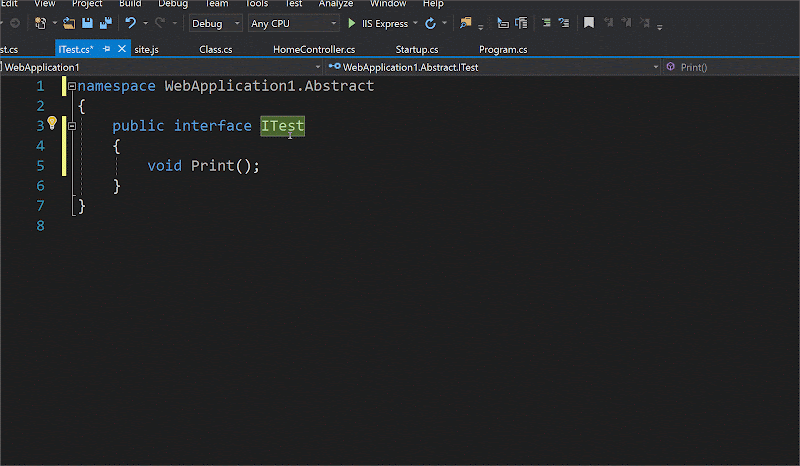Screen dimensions: 800x466
Task: Click the namespace keyword on line 1
Action: pyautogui.click(x=116, y=86)
